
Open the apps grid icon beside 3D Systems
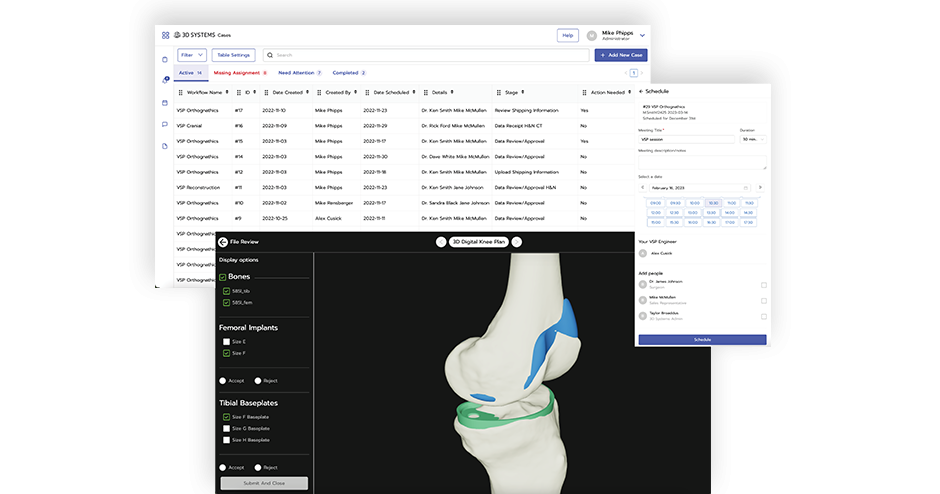coord(165,35)
